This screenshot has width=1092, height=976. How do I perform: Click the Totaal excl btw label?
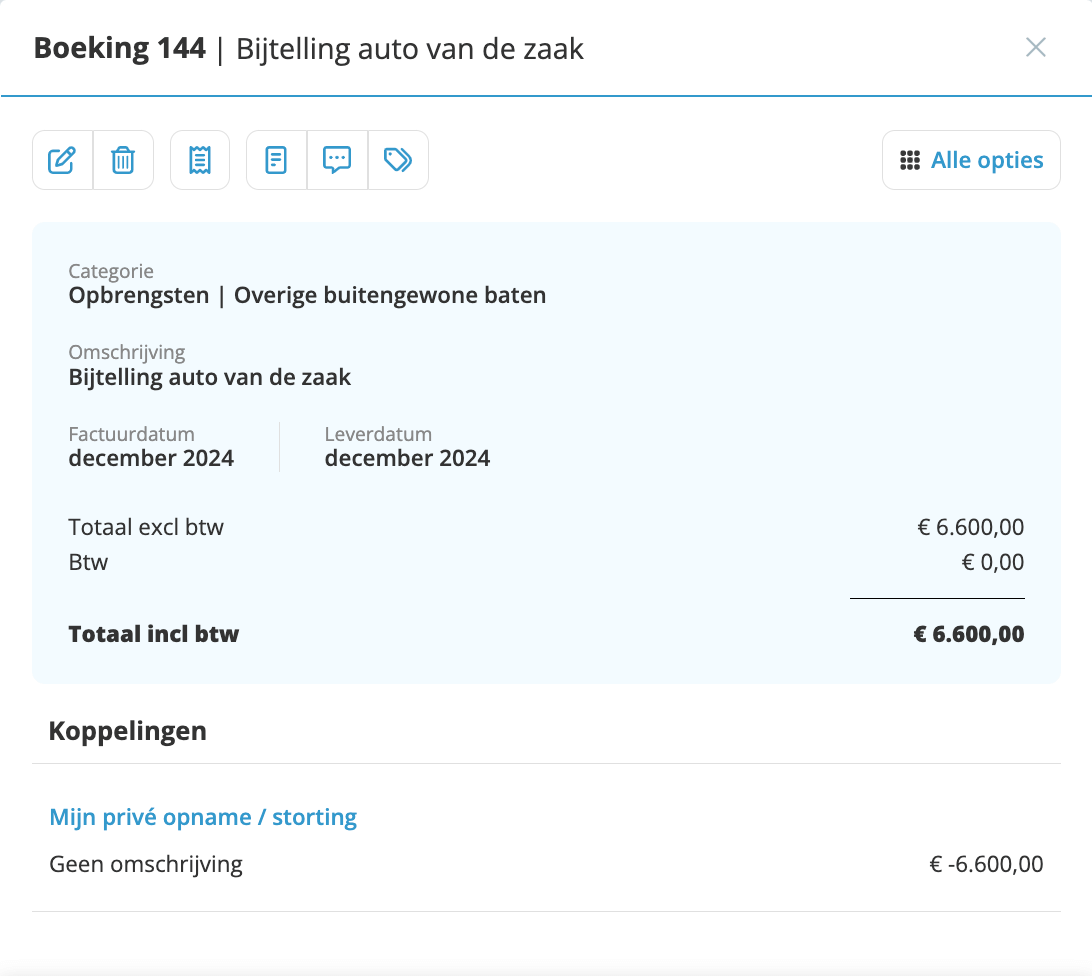(146, 527)
